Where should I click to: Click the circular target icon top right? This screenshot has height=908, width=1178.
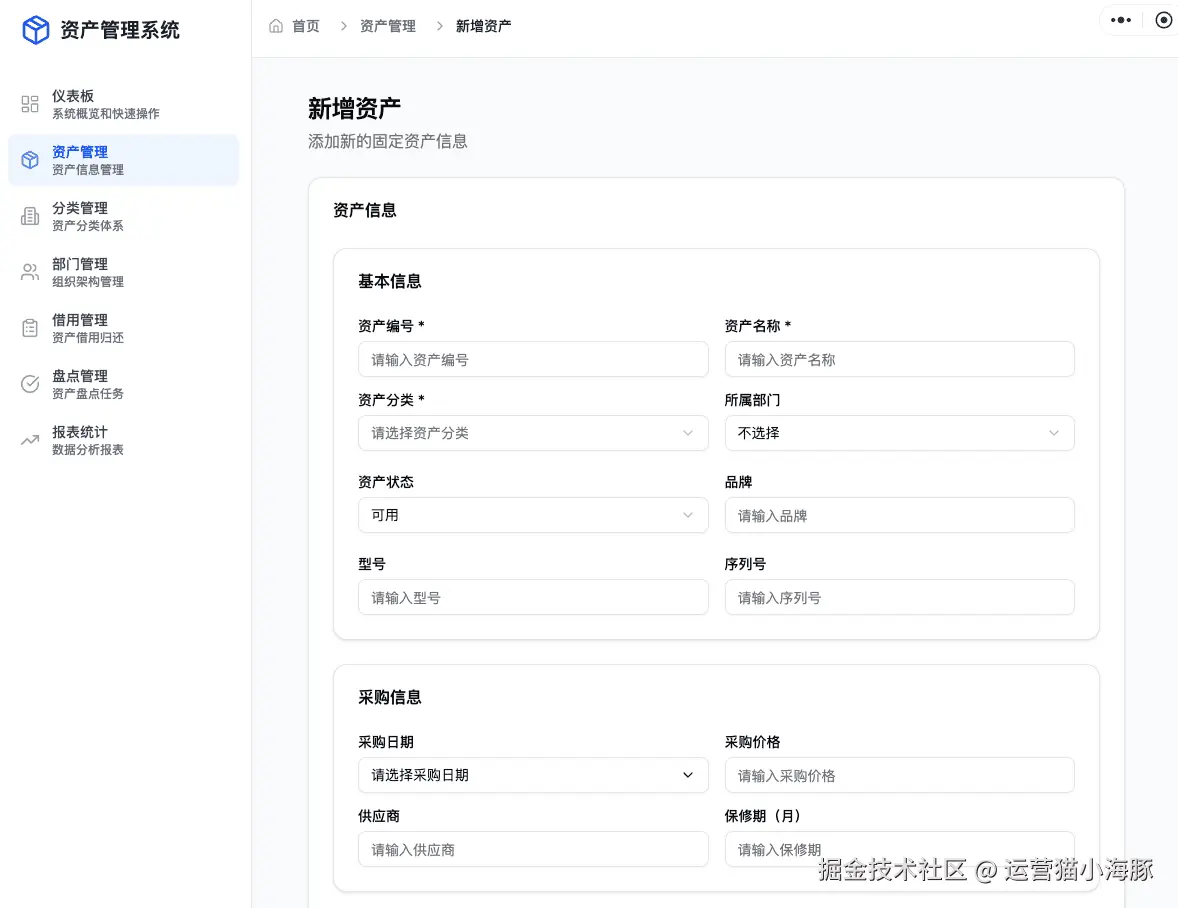(1163, 20)
